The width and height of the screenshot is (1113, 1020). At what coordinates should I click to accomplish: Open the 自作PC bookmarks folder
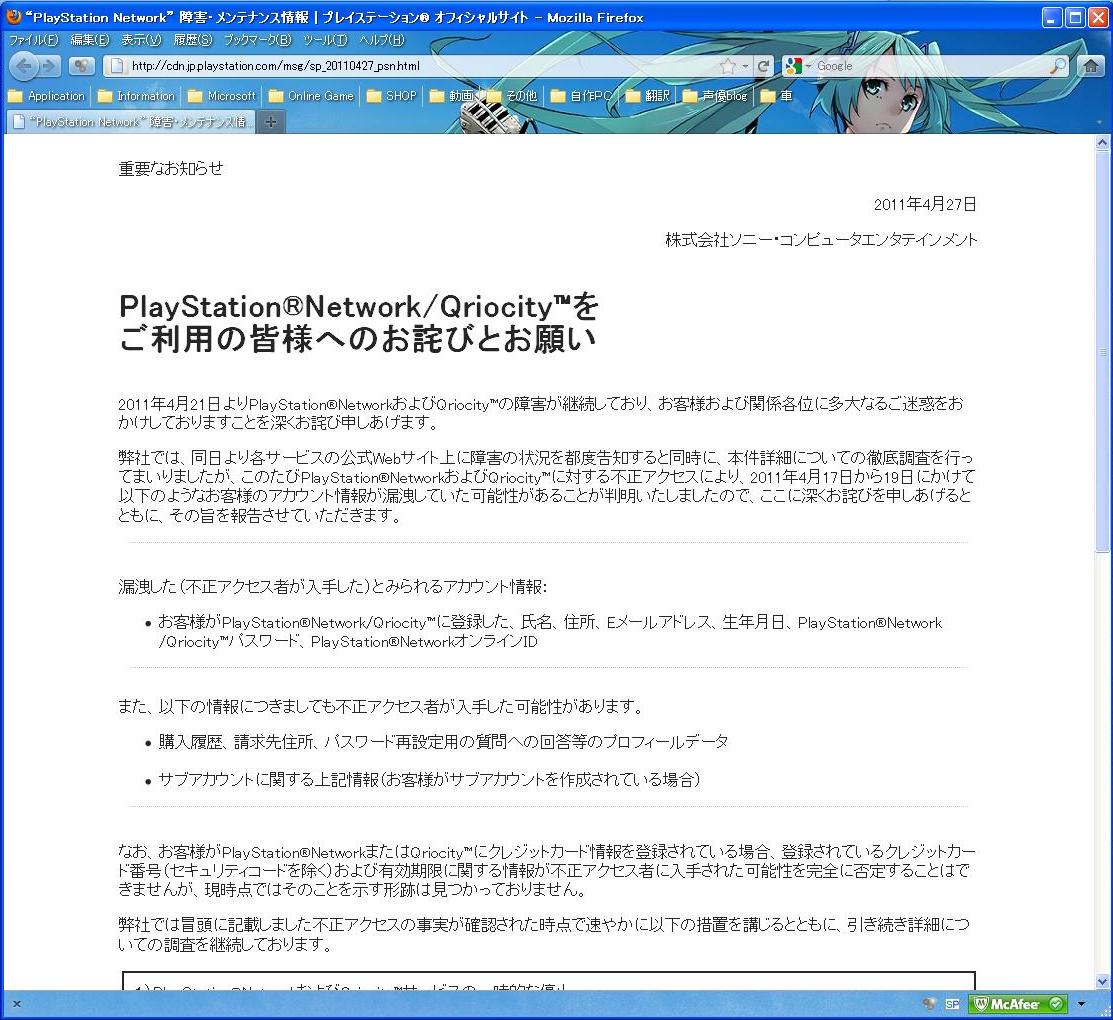click(581, 96)
